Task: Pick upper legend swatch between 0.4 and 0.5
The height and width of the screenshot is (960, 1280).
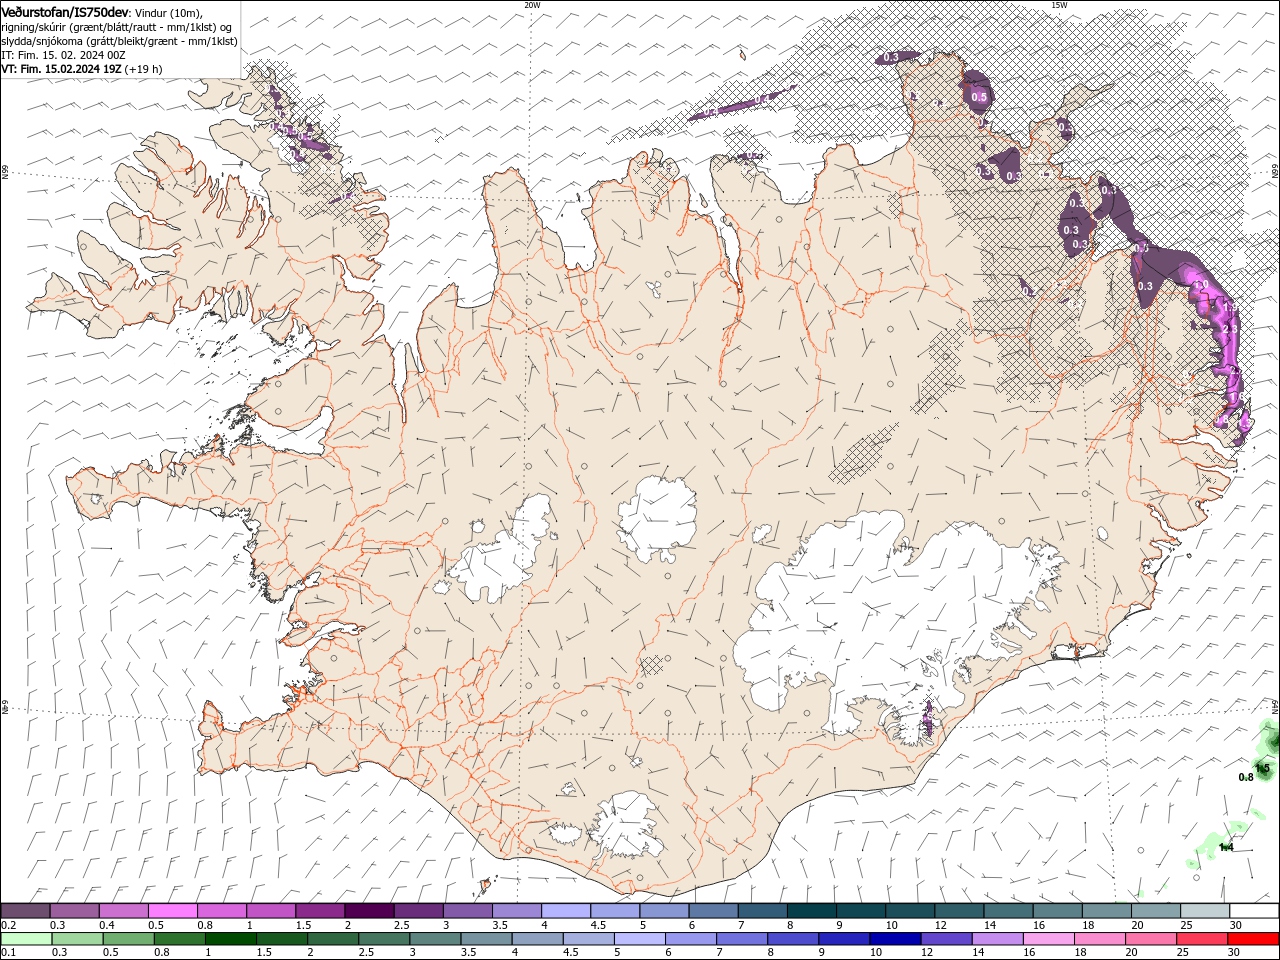Action: tap(123, 911)
